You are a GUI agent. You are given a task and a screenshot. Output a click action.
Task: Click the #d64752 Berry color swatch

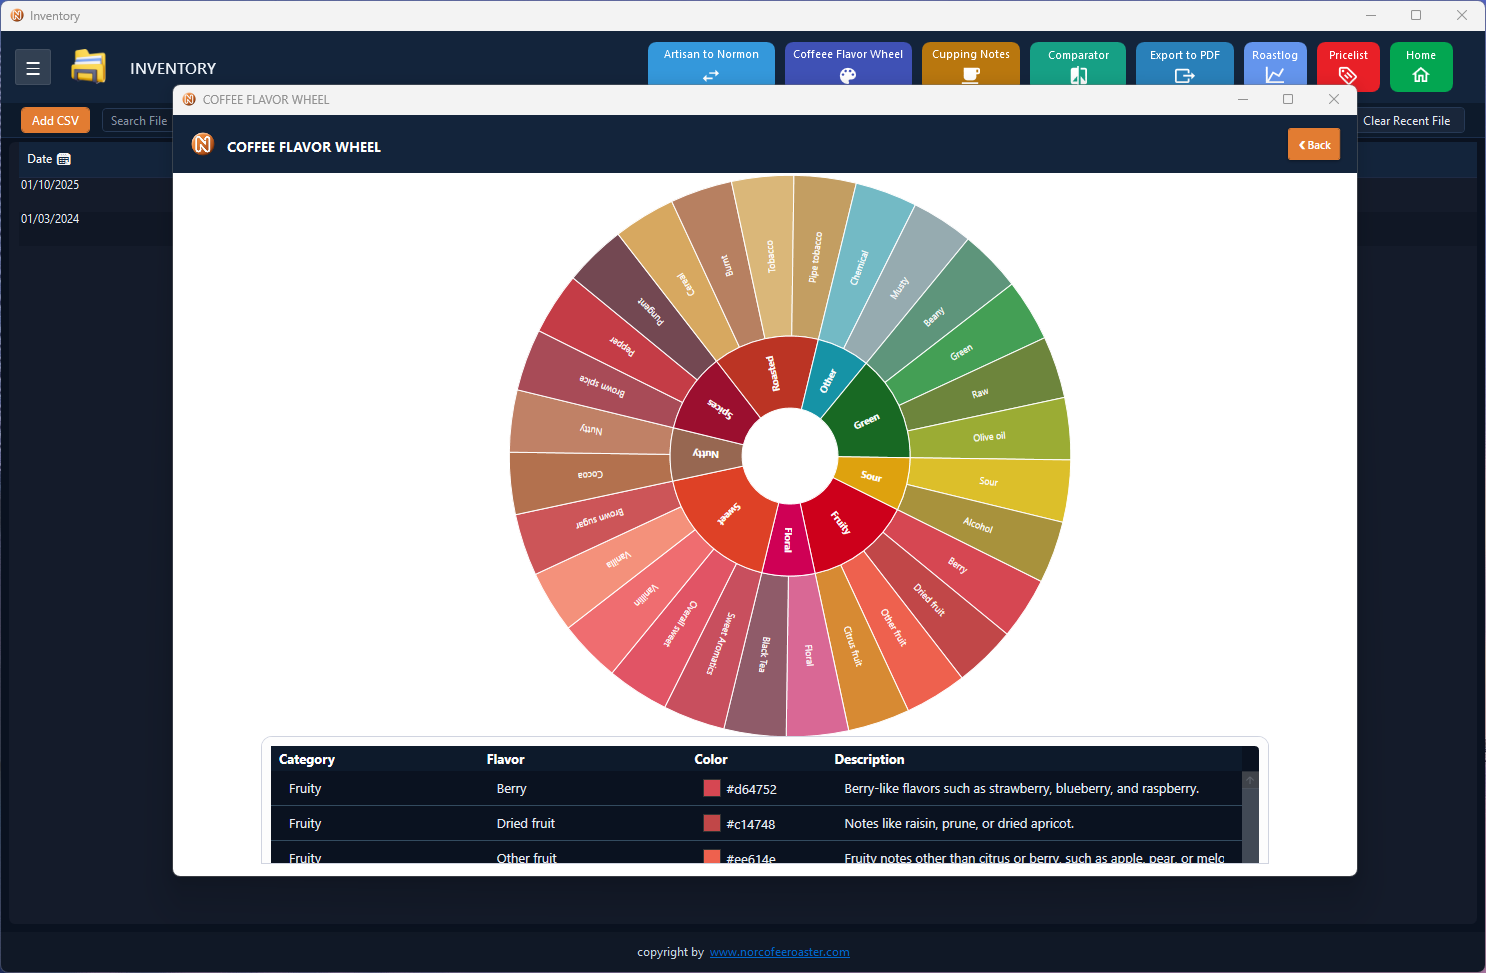pos(712,788)
